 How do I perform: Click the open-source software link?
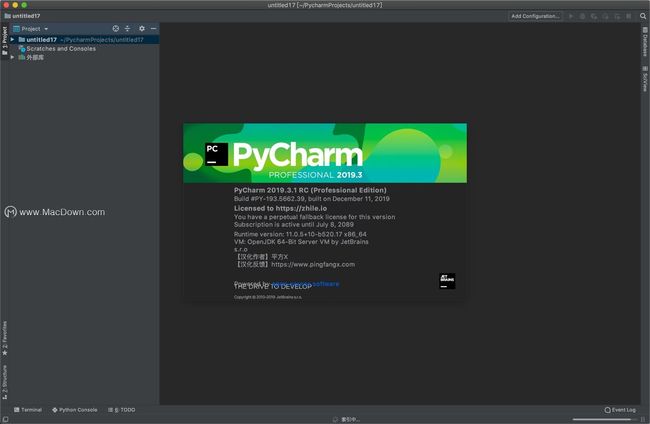[x=306, y=284]
